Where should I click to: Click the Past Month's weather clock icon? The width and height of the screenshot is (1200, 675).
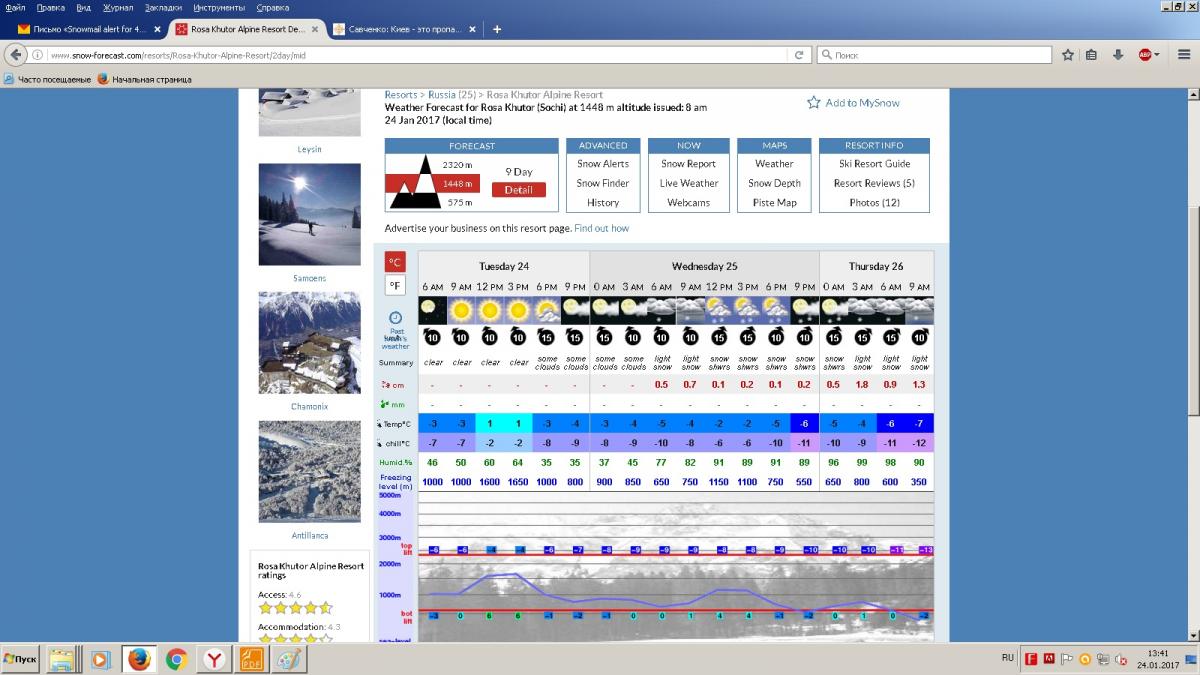click(395, 317)
